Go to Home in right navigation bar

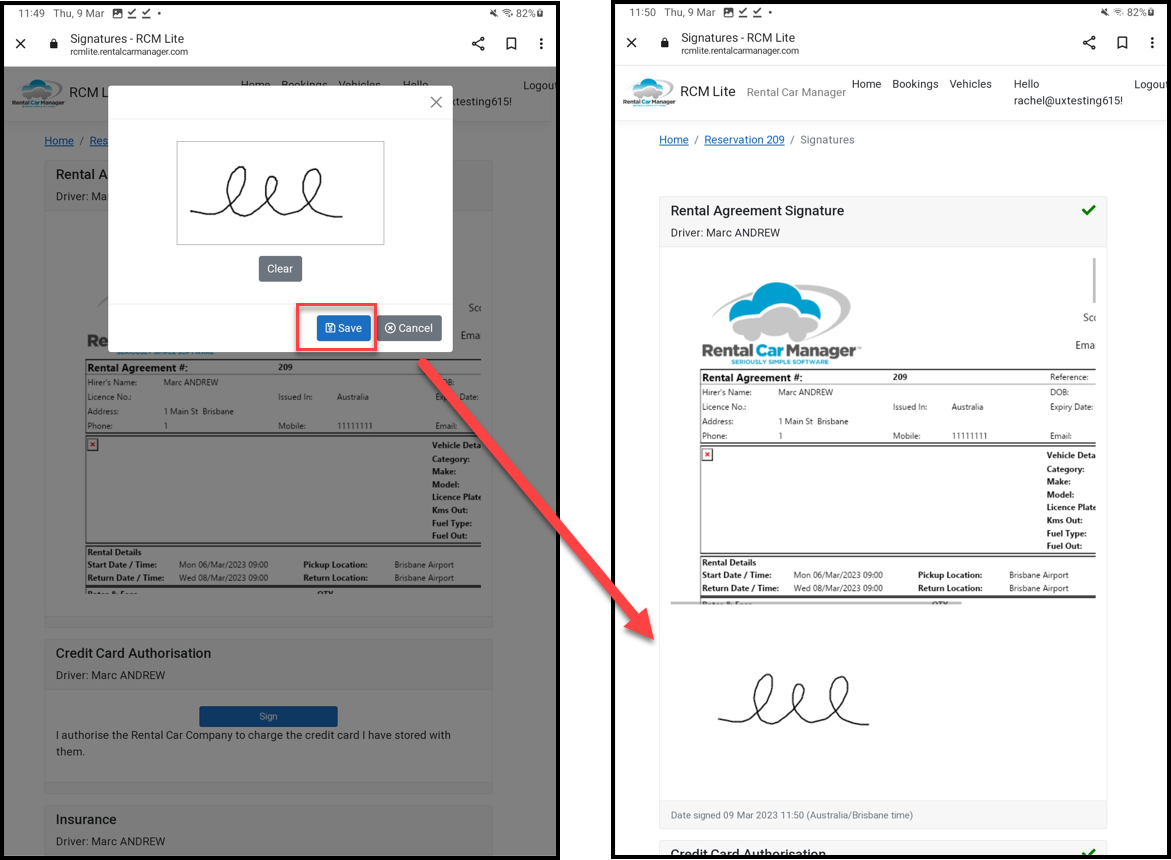tap(866, 84)
